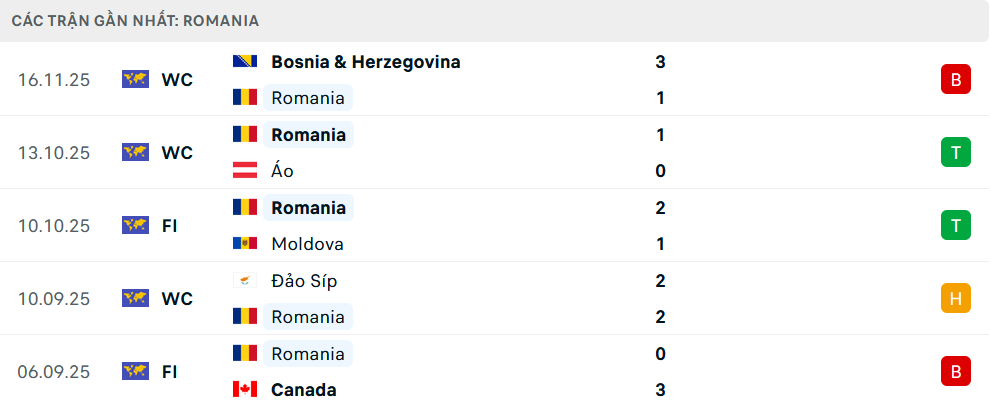991x405 pixels.
Task: Click the 06.09.25 match date
Action: coord(54,372)
